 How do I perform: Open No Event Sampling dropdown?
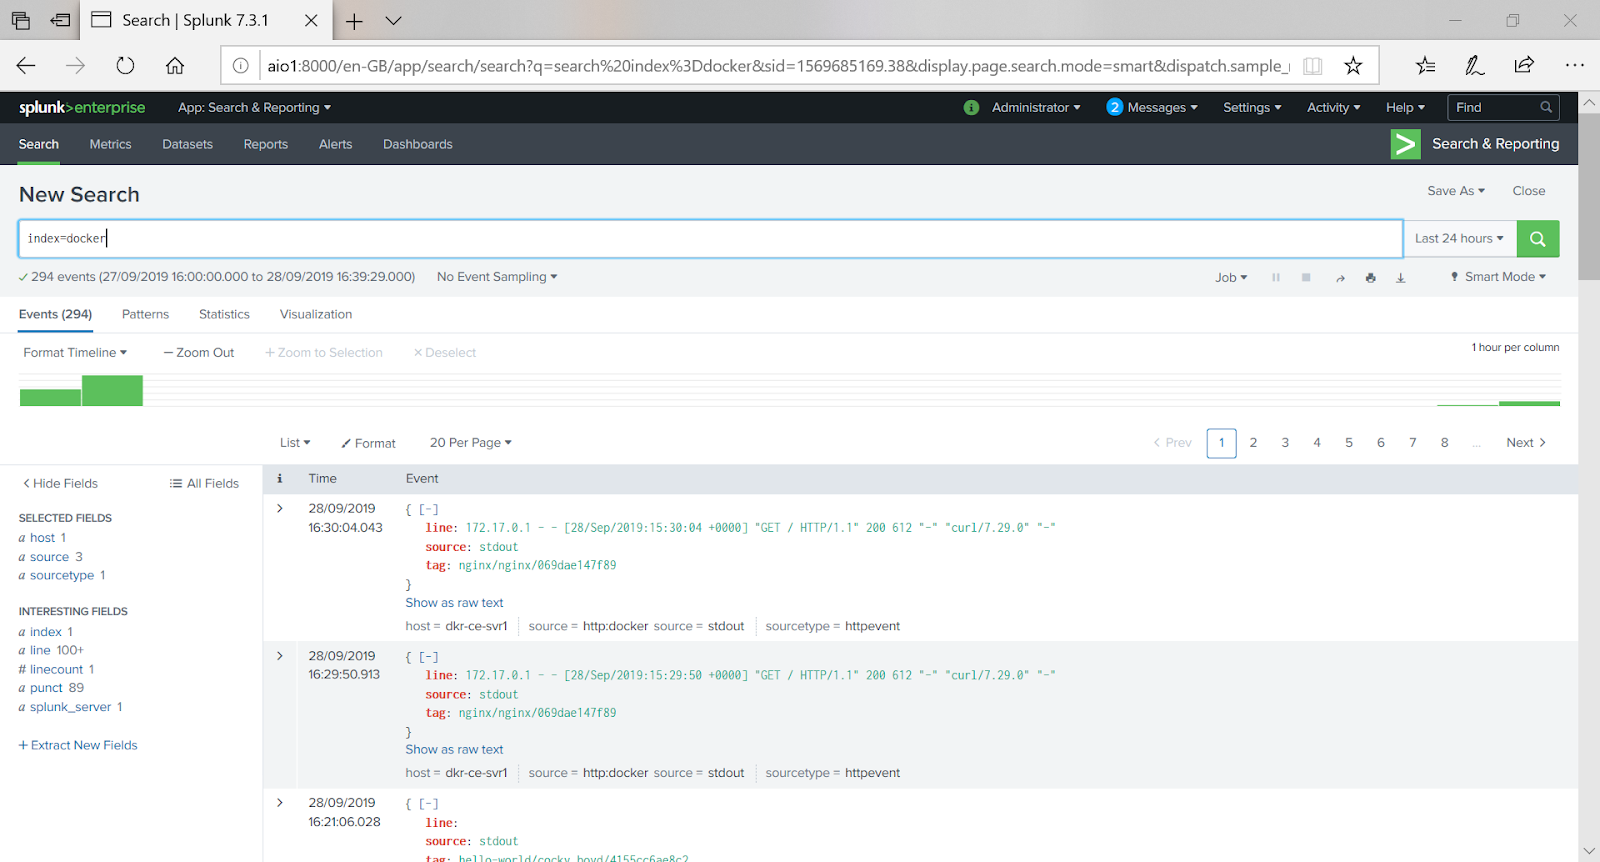pos(497,277)
